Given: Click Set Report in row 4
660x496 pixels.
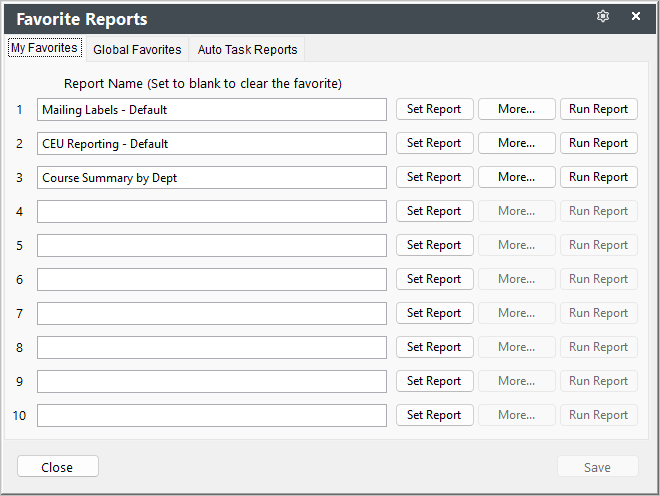Looking at the screenshot, I should (x=434, y=211).
